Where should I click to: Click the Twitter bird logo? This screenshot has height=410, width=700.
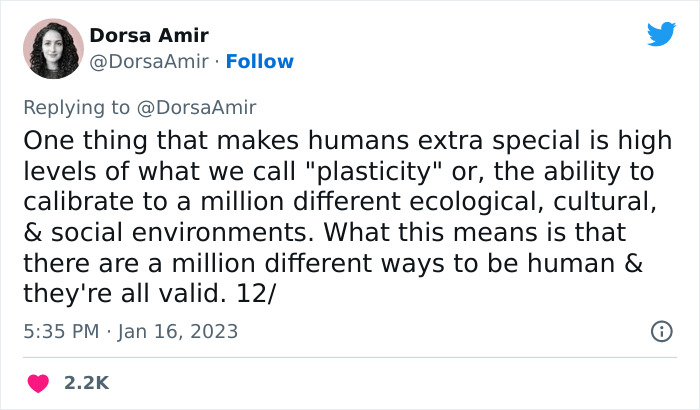pyautogui.click(x=661, y=34)
